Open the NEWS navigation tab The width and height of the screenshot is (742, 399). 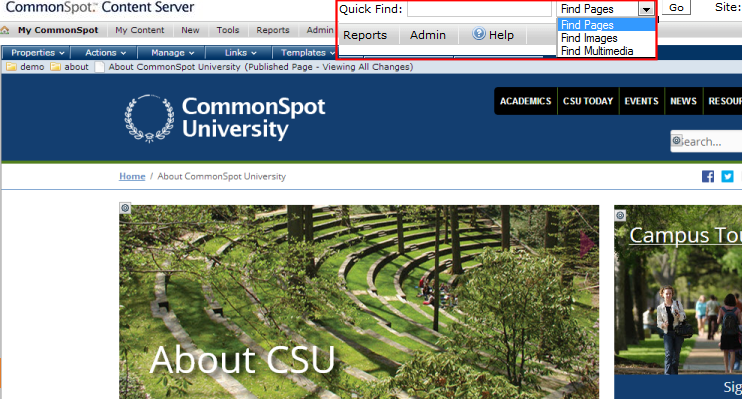click(x=683, y=101)
